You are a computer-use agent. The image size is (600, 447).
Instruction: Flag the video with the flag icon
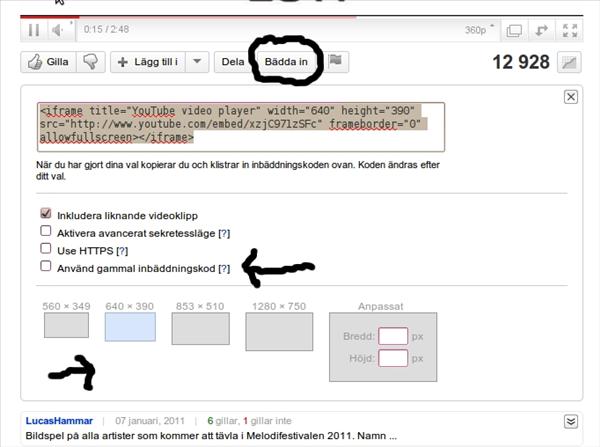point(336,61)
